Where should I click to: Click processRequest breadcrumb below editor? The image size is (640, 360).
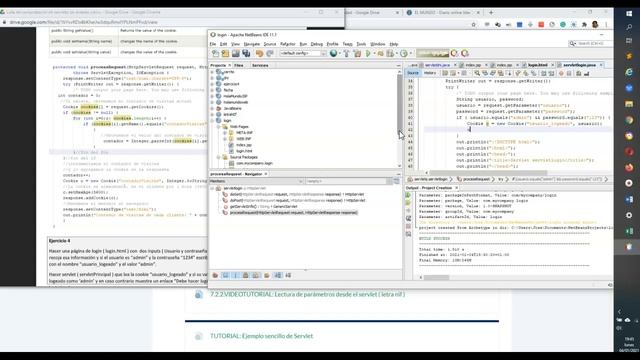476,179
